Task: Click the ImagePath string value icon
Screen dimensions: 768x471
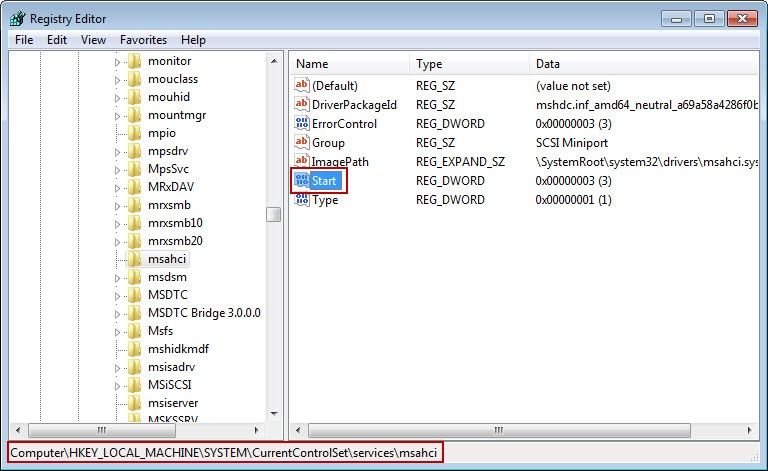Action: coord(303,162)
